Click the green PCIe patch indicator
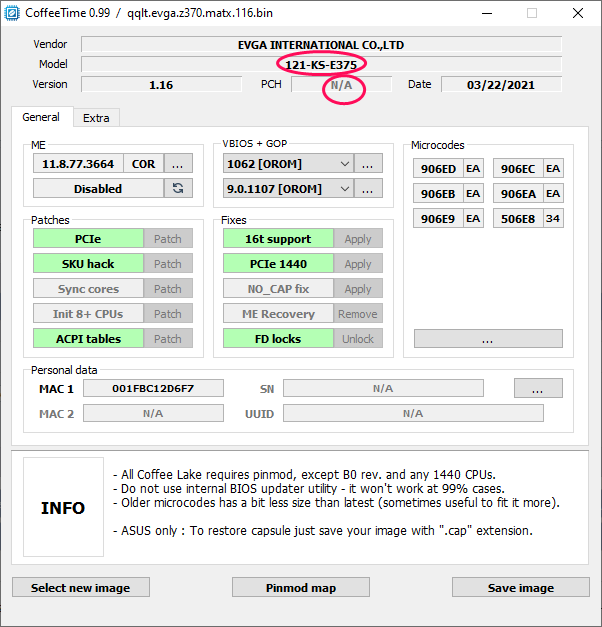This screenshot has width=602, height=627. [x=88, y=239]
